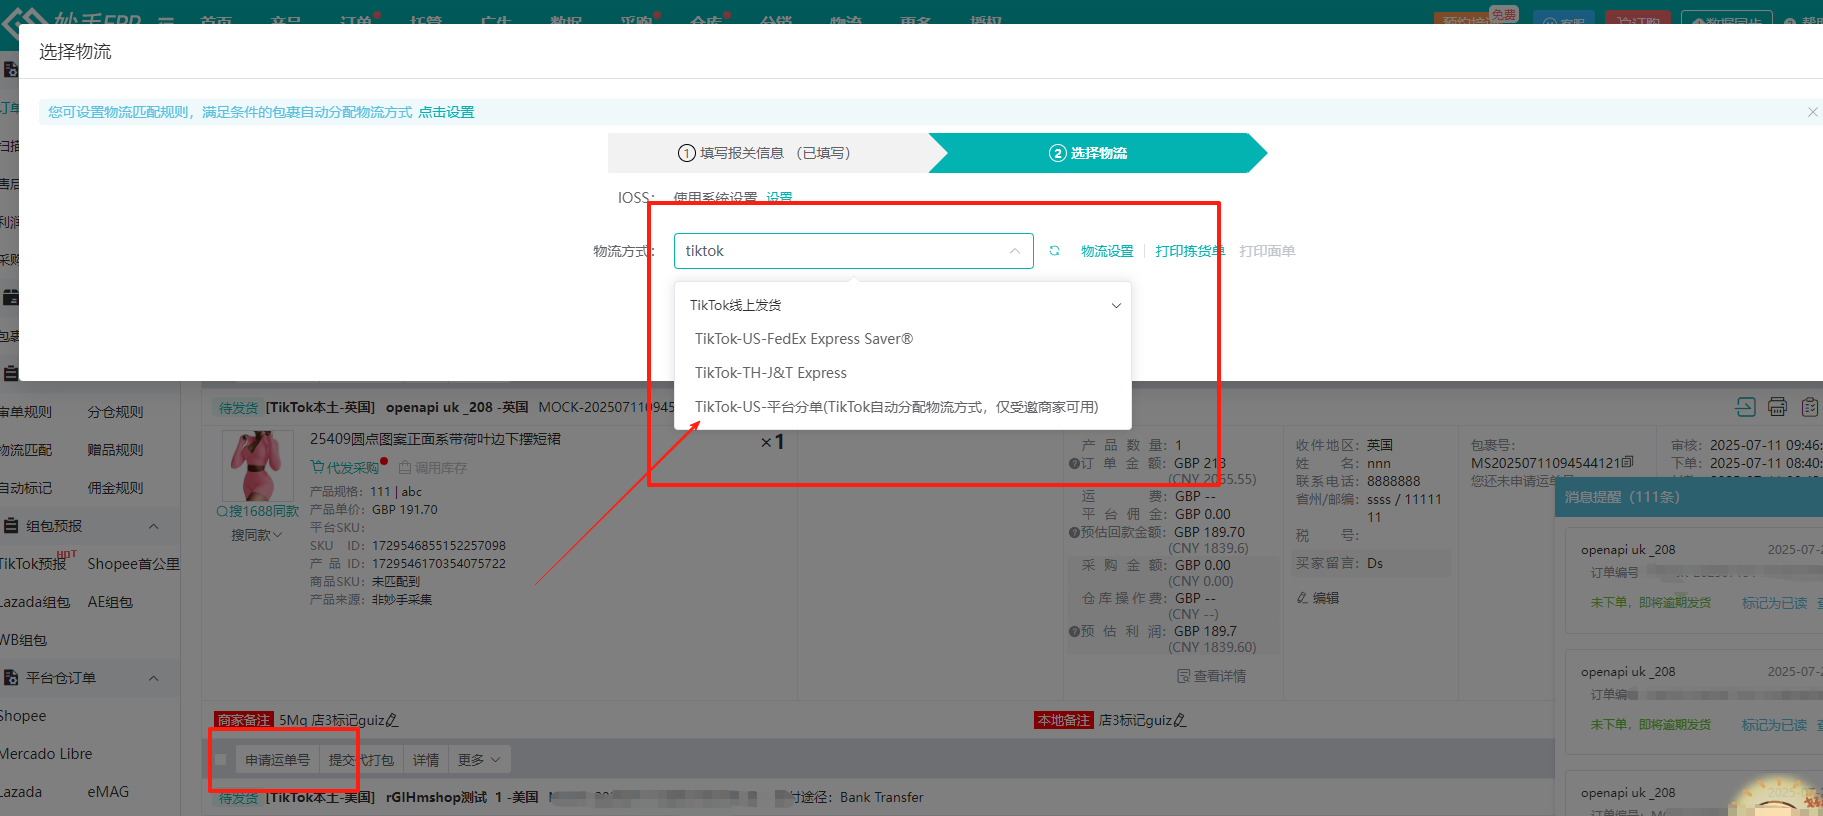Edit the 商家备注 note with pencil icon

392,720
